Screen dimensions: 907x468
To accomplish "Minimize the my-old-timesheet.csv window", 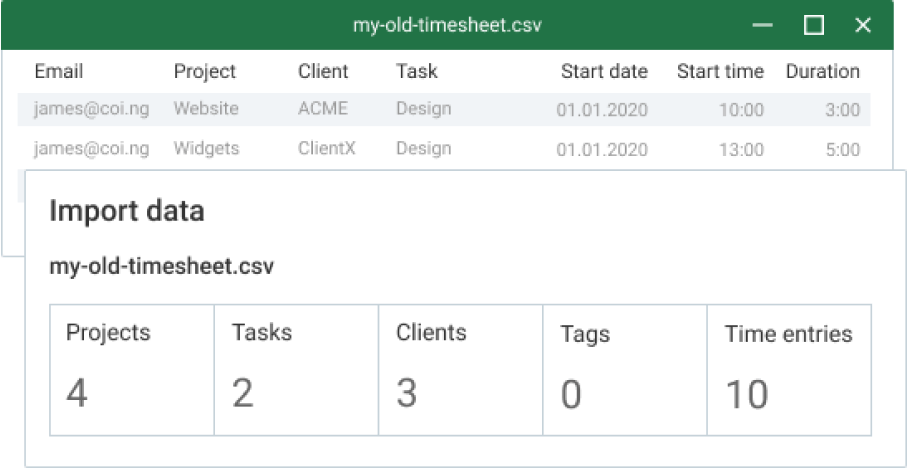I will [x=763, y=26].
